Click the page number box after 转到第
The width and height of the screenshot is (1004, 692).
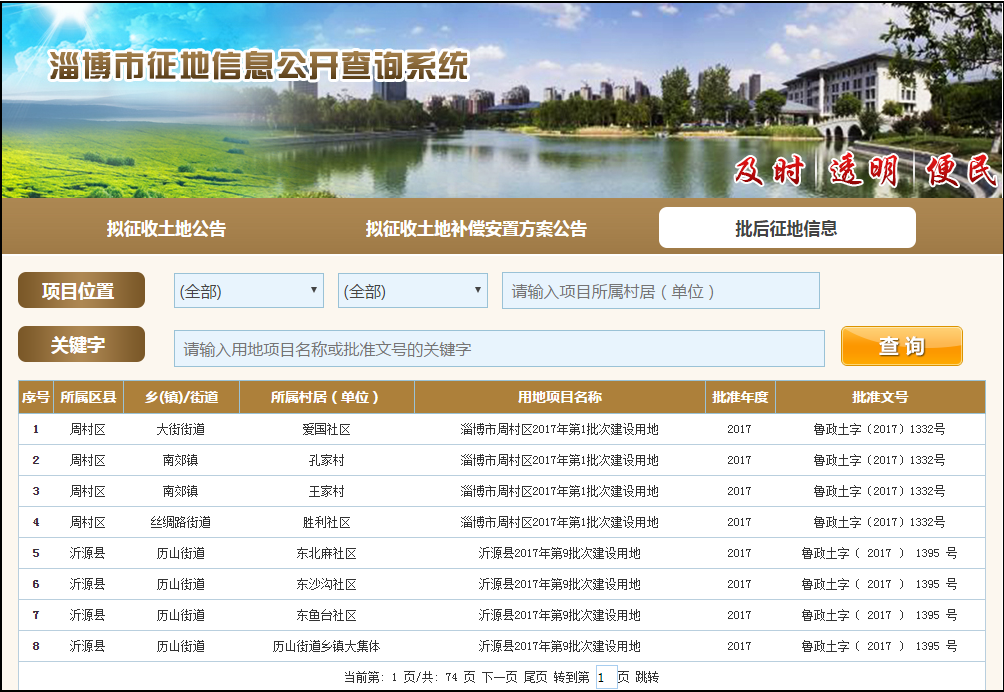point(605,678)
